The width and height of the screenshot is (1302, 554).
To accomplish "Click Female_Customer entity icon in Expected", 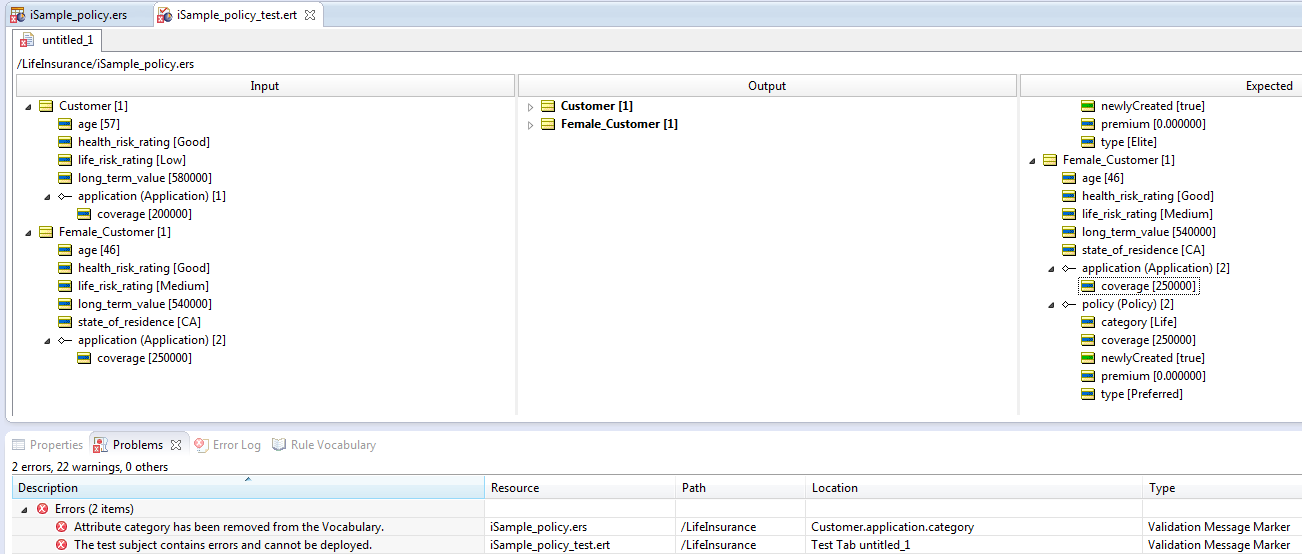I will [1050, 160].
